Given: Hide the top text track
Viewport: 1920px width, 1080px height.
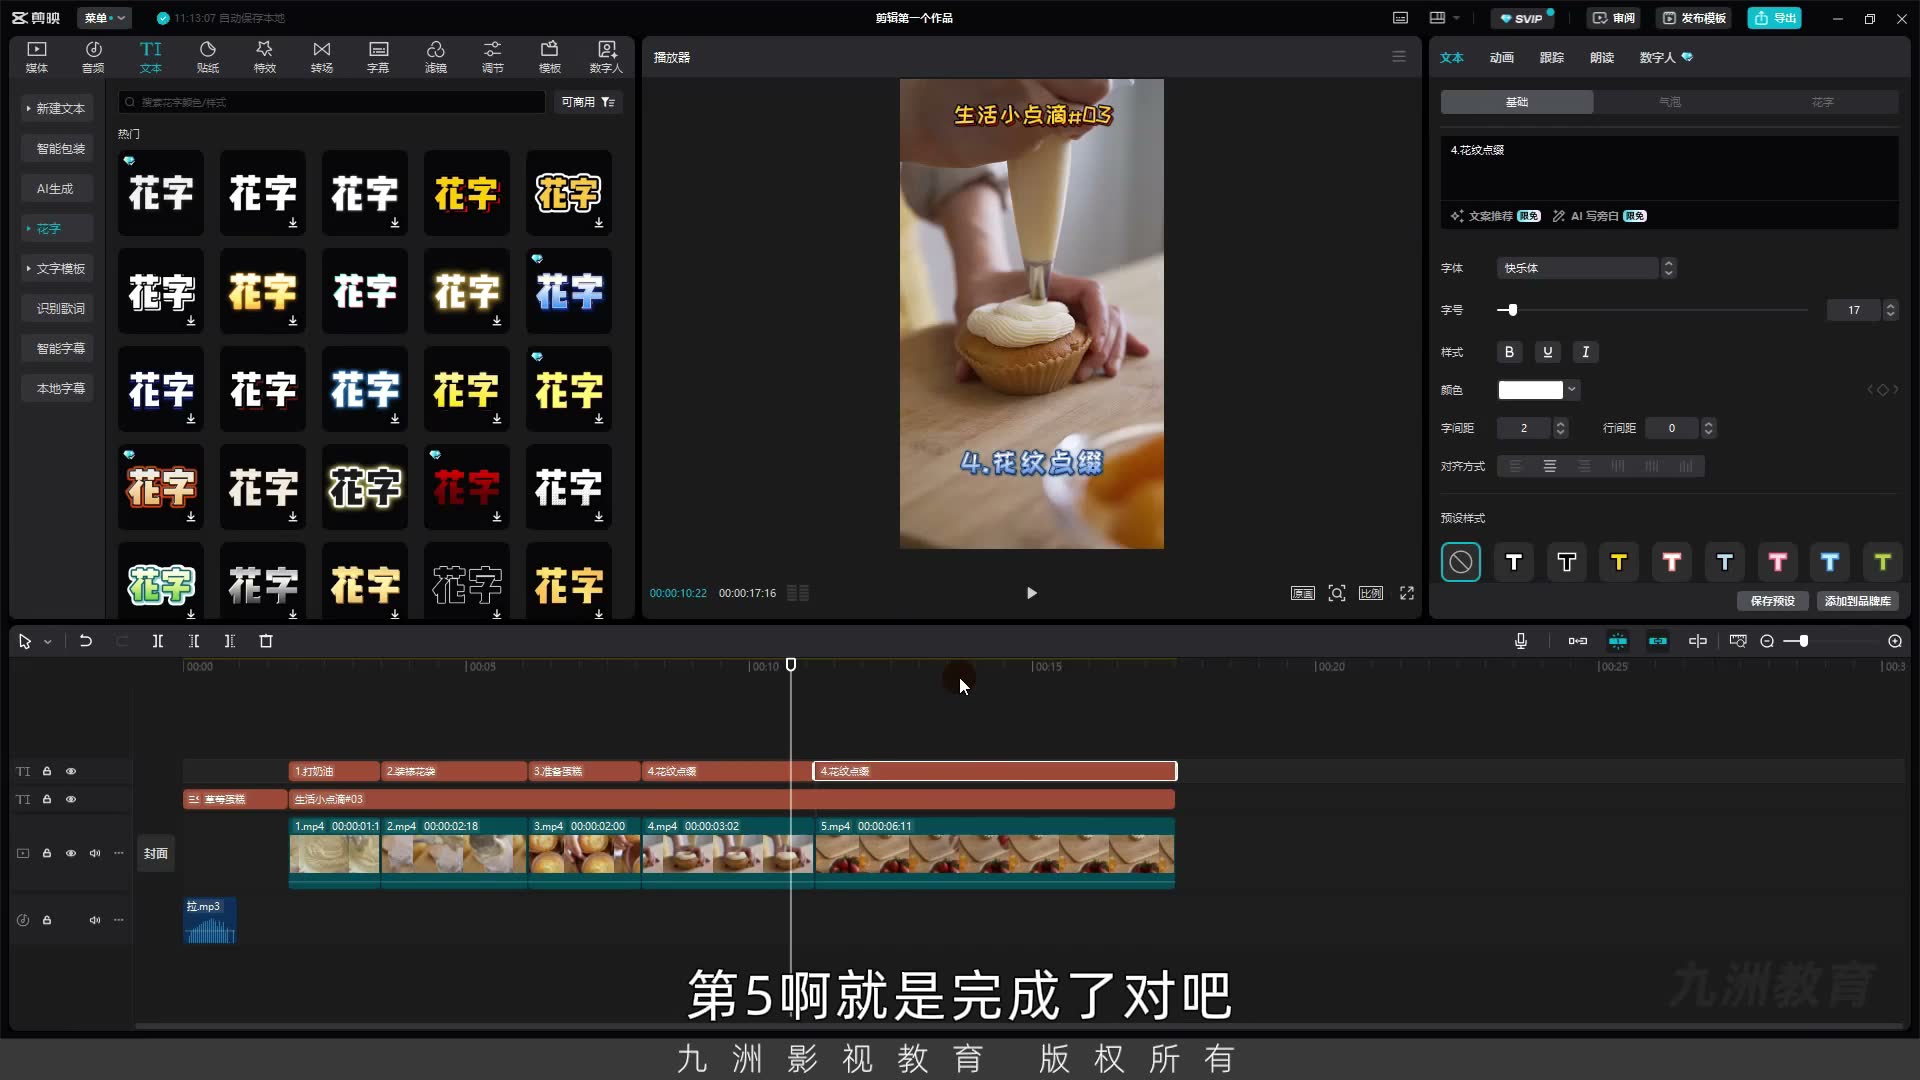Looking at the screenshot, I should point(71,771).
